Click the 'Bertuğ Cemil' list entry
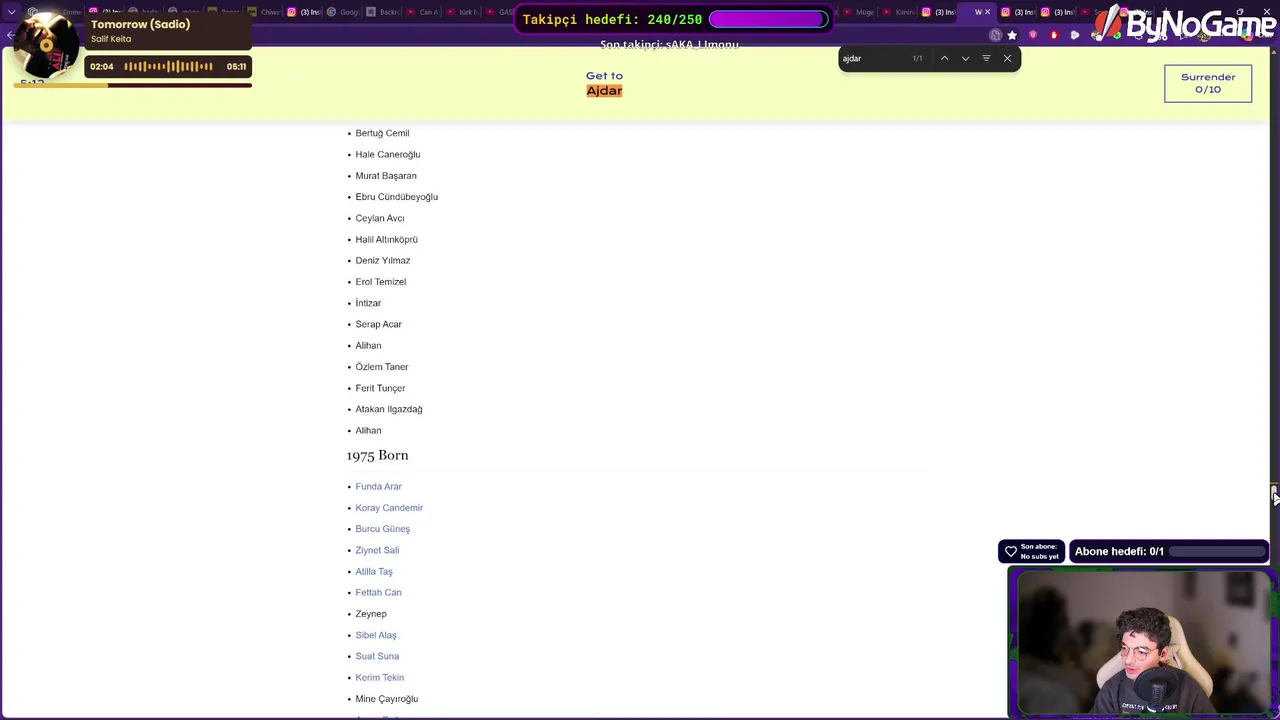The width and height of the screenshot is (1280, 720). coord(382,133)
